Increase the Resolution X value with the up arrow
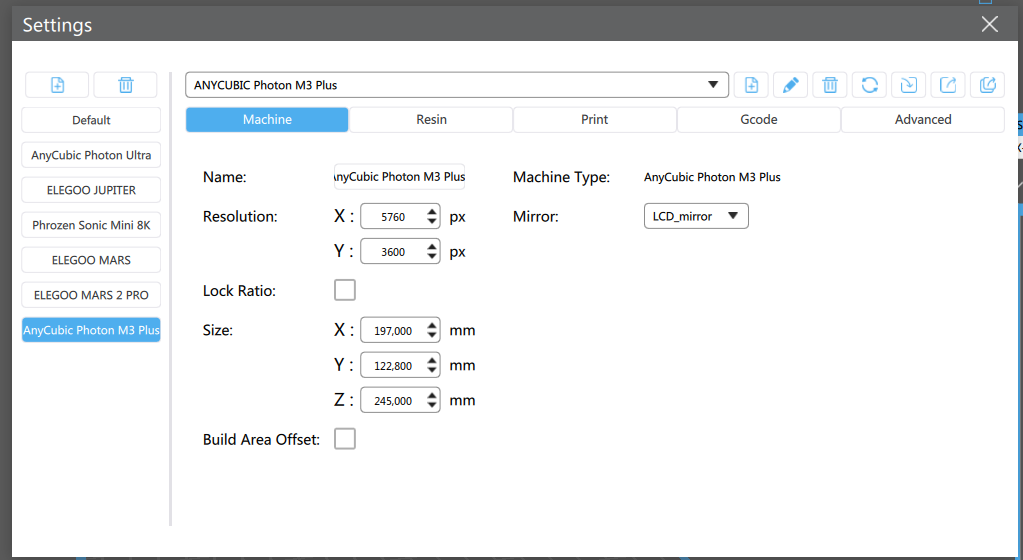Image resolution: width=1023 pixels, height=560 pixels. pos(432,211)
